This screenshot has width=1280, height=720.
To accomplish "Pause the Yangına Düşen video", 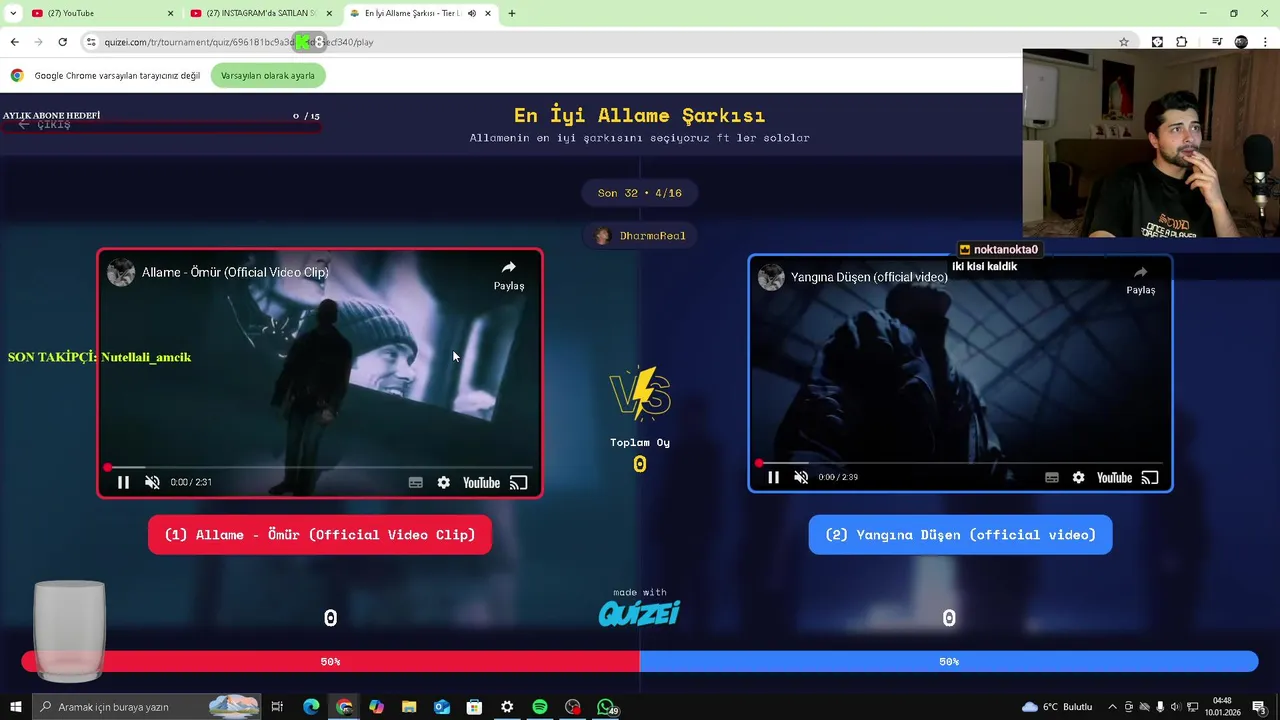I will point(773,477).
